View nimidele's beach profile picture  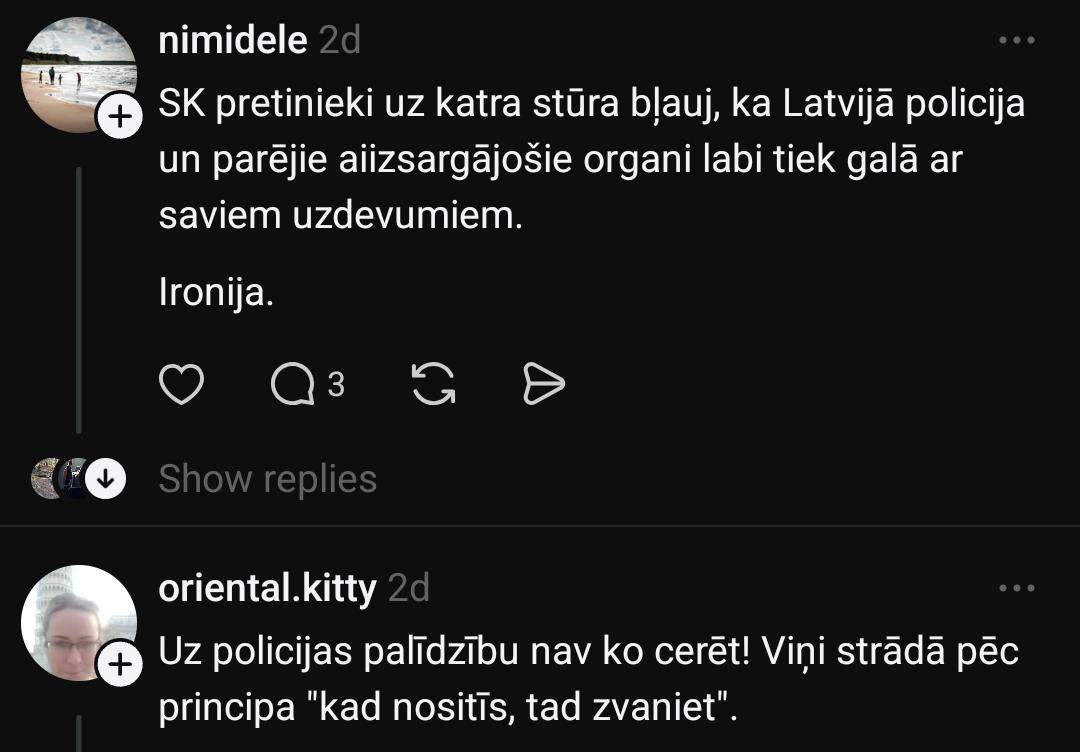[74, 73]
